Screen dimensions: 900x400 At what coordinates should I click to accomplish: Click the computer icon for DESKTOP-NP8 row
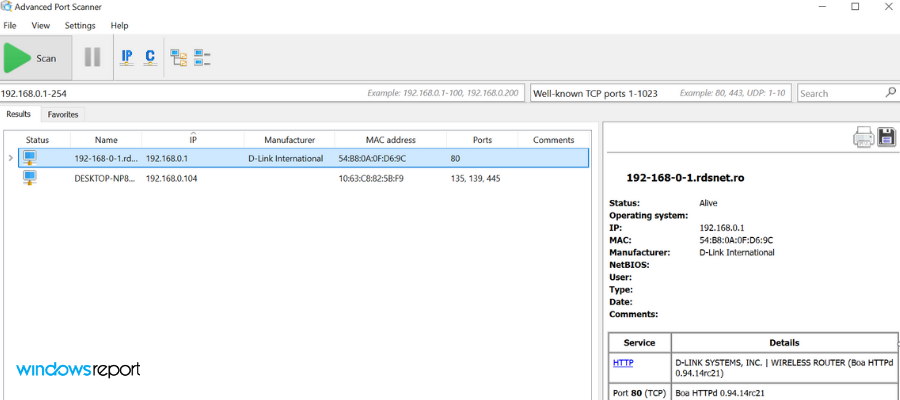tap(29, 178)
